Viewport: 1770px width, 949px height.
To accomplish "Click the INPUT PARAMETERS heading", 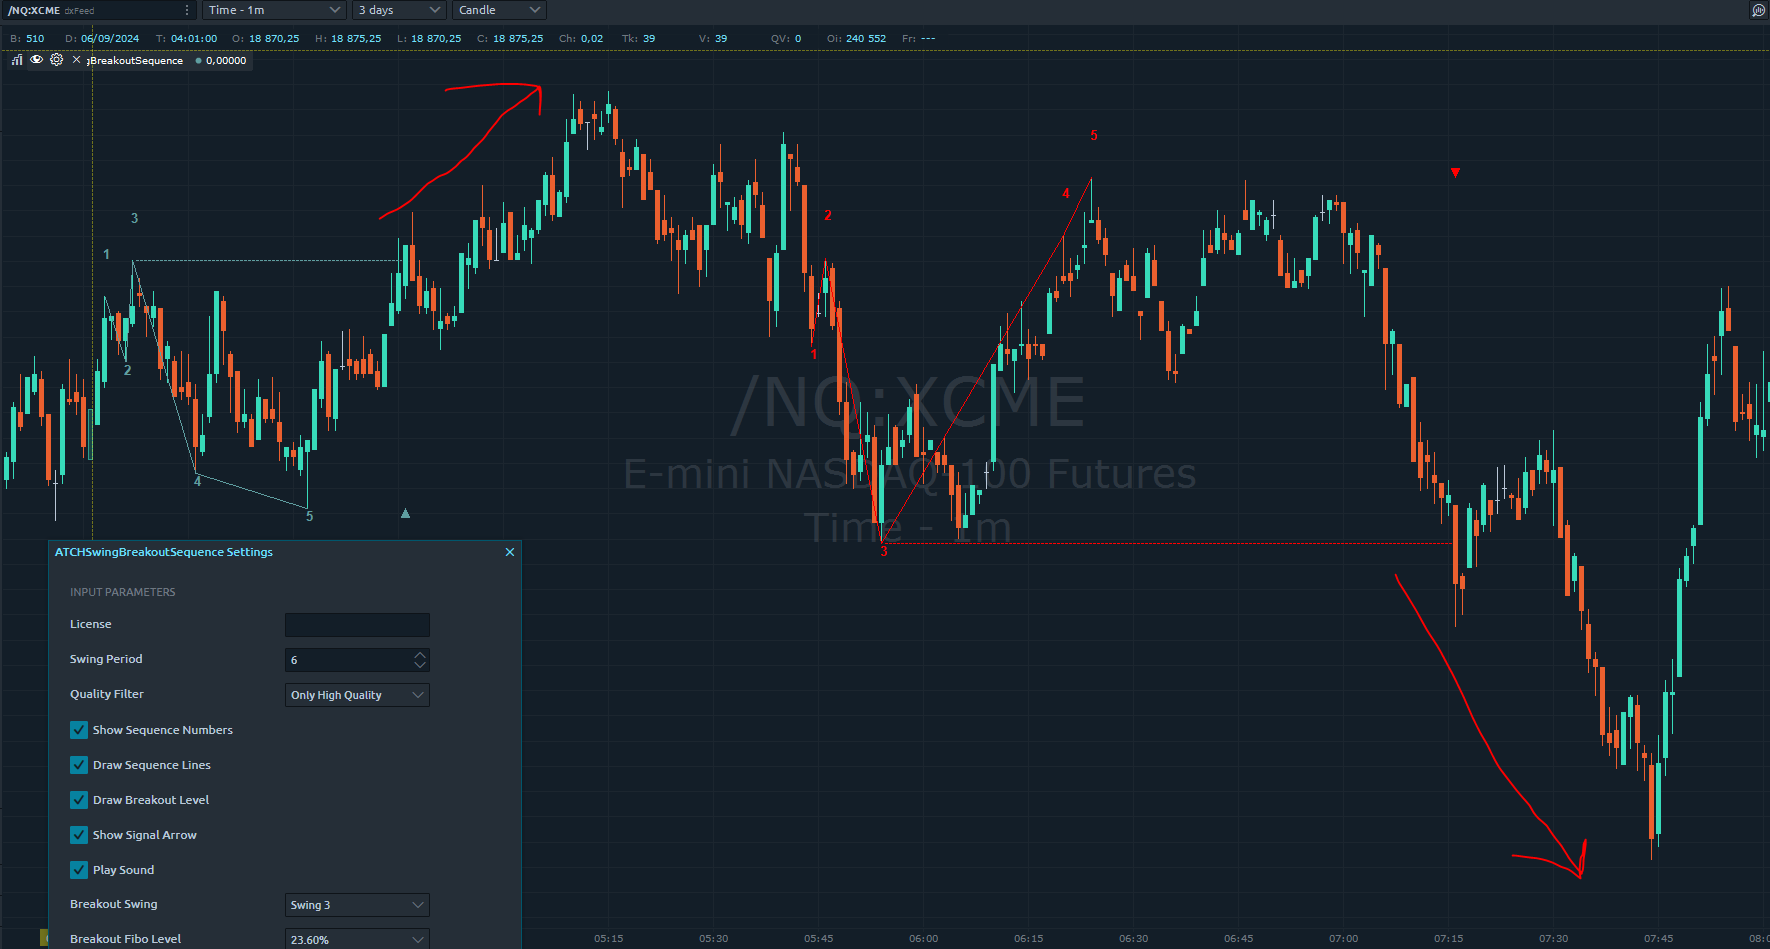I will click(123, 592).
